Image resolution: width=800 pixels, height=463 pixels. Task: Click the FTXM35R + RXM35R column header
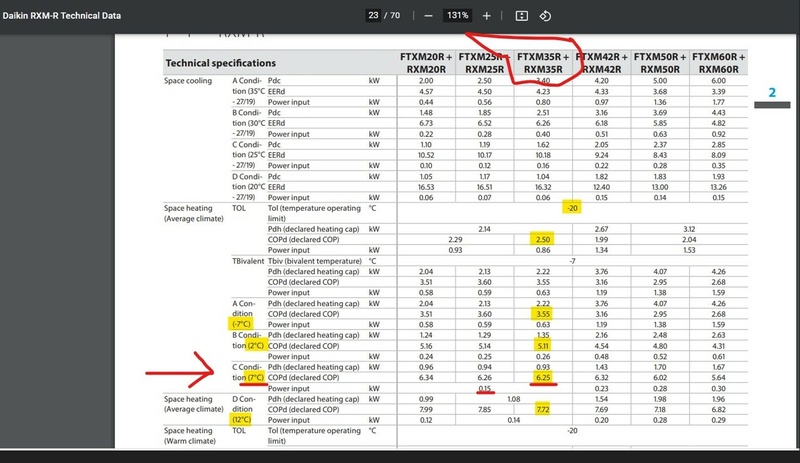coord(543,63)
